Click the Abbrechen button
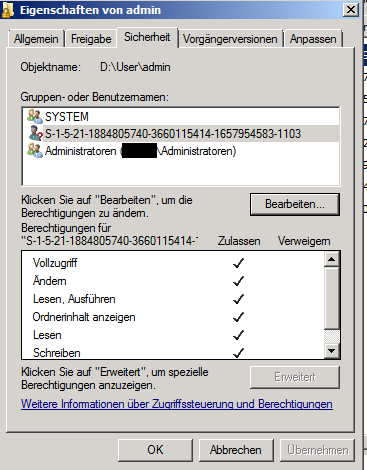The height and width of the screenshot is (470, 367). pos(236,450)
